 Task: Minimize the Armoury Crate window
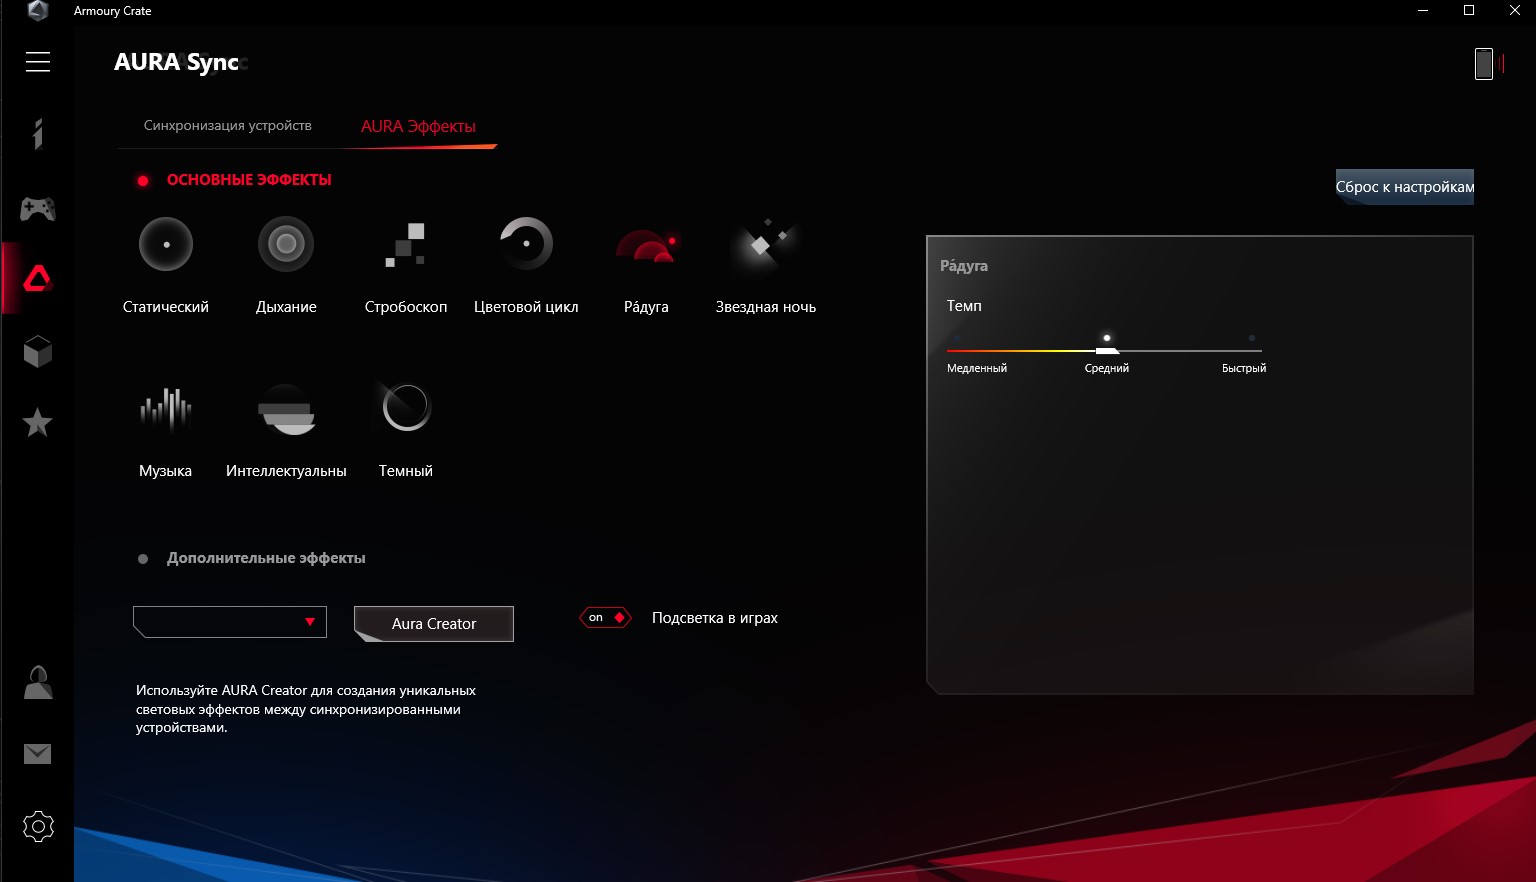(x=1423, y=11)
